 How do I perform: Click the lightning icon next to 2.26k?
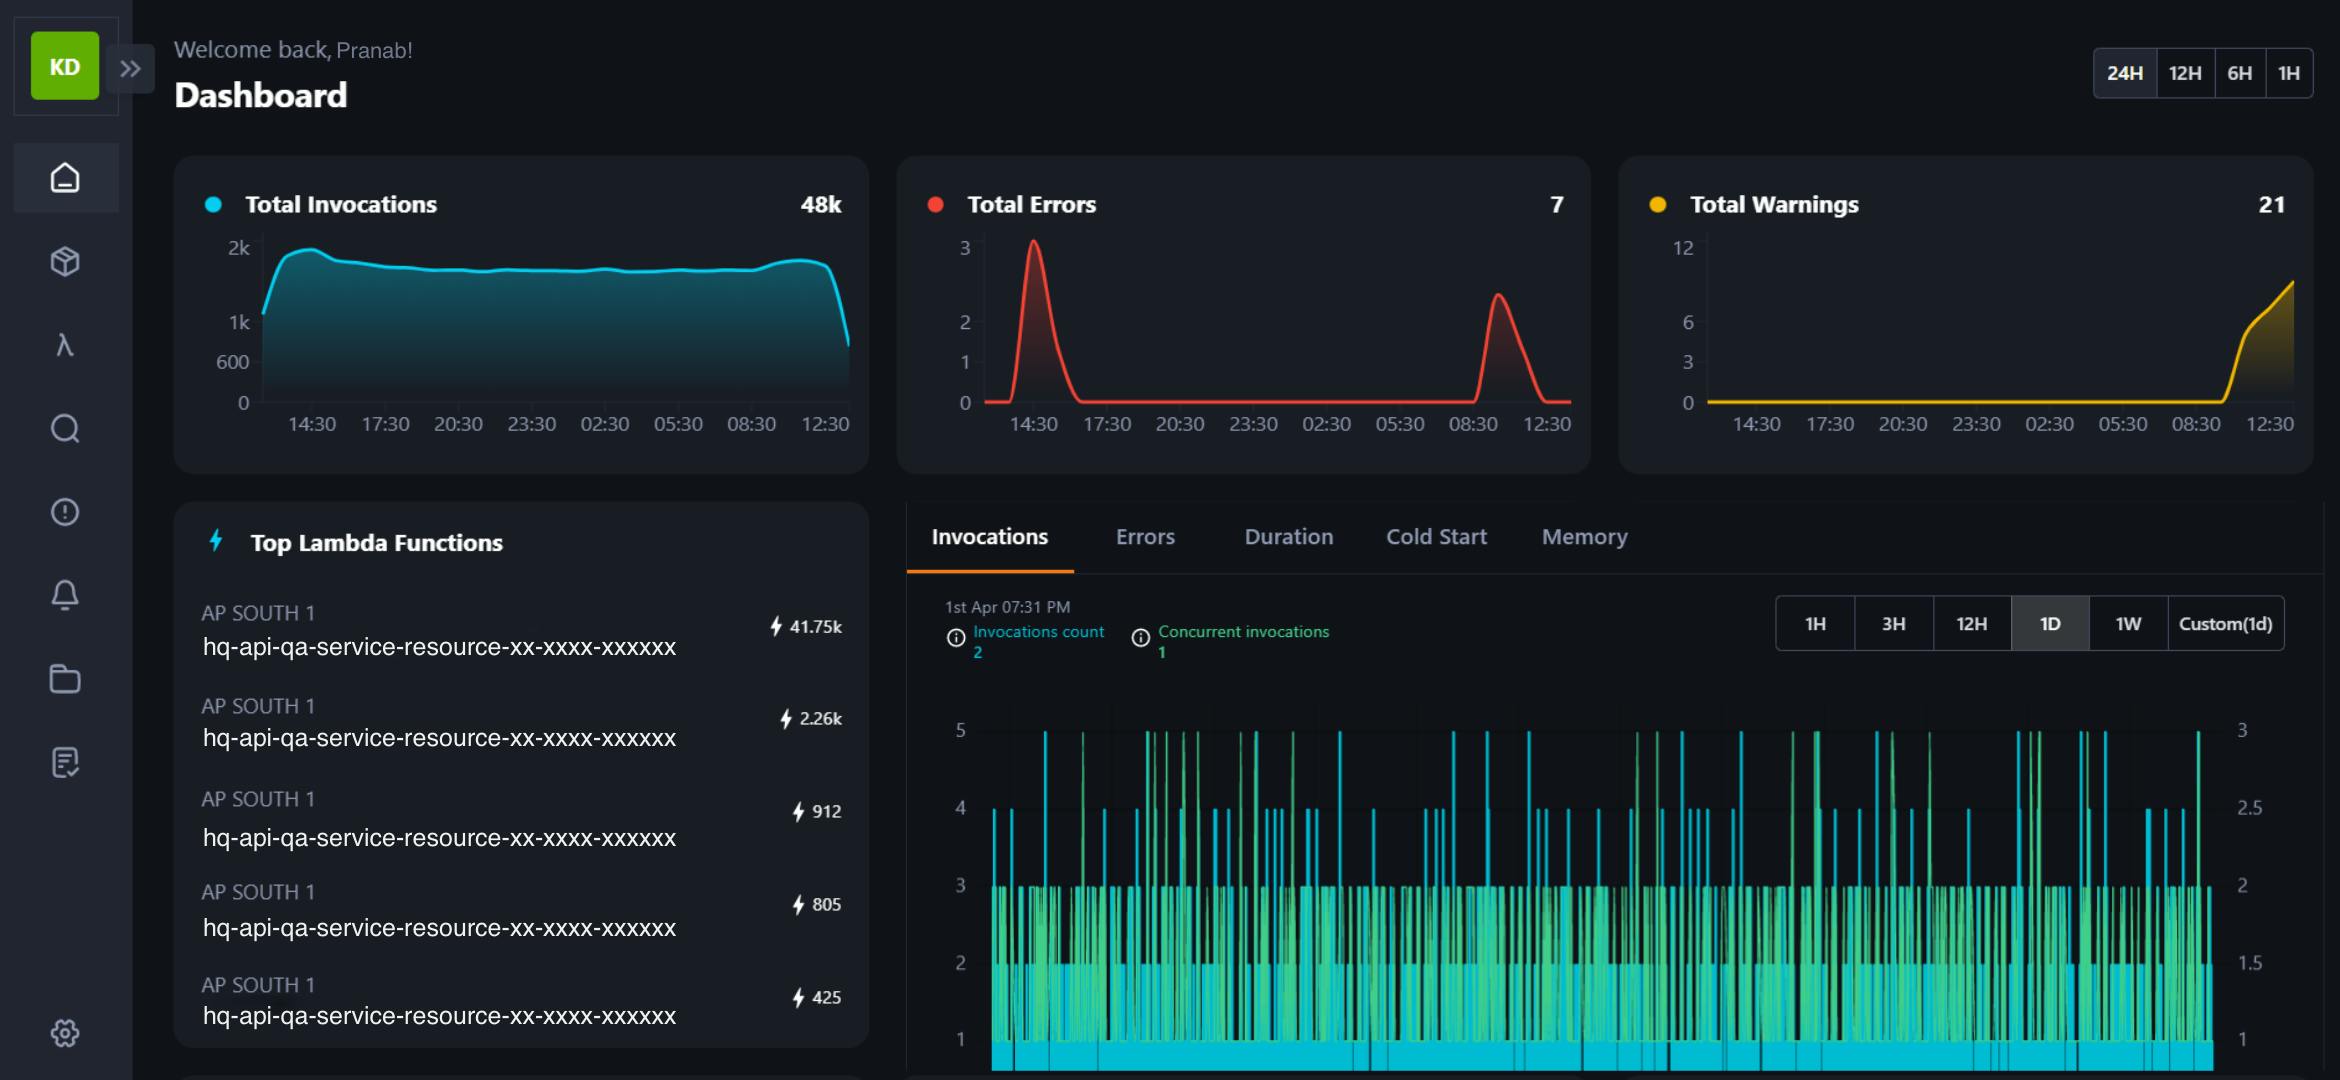(x=786, y=719)
